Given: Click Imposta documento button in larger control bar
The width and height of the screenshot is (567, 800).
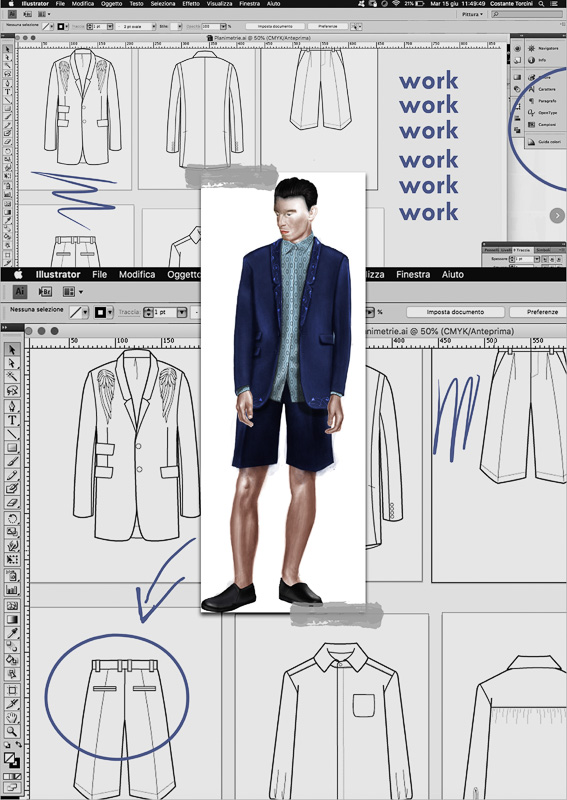Looking at the screenshot, I should (x=455, y=312).
